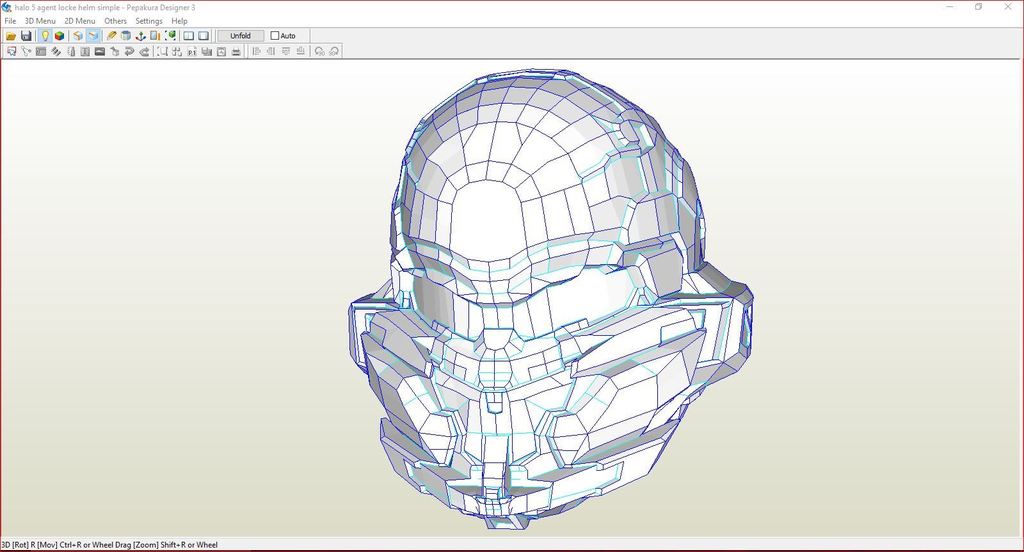The height and width of the screenshot is (552, 1024).
Task: Select the pencil edge-marking tool
Action: [x=111, y=36]
